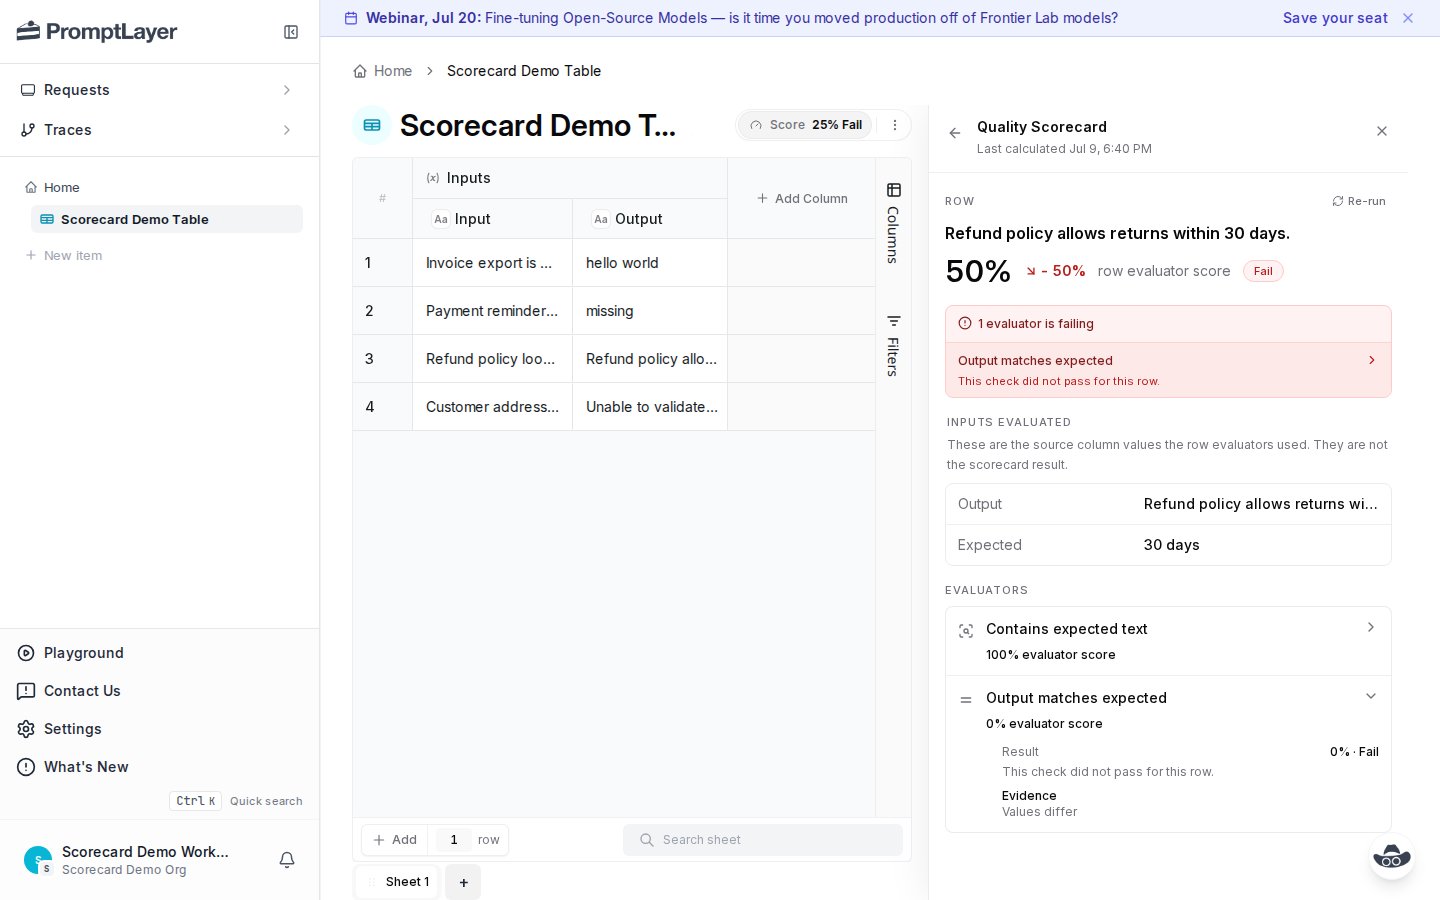Image resolution: width=1440 pixels, height=900 pixels.
Task: Open the chat assistant widget
Action: [x=1391, y=856]
